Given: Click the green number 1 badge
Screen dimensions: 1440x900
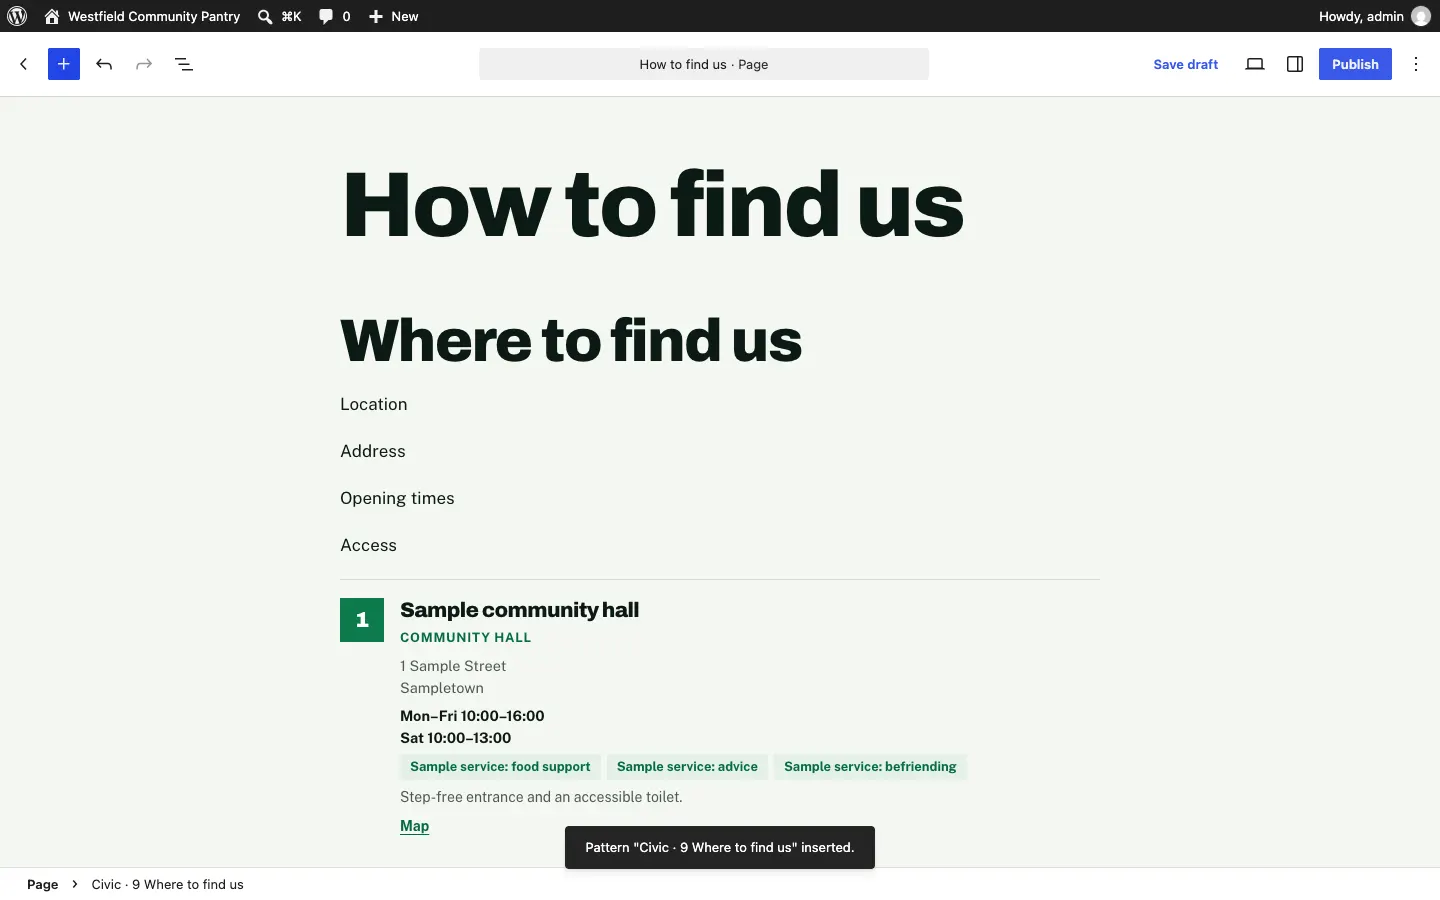Looking at the screenshot, I should tap(362, 620).
